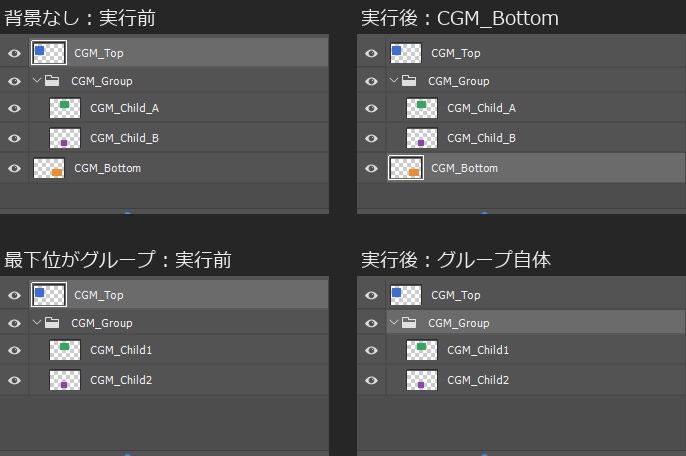
Task: Click CGM_Top thumbnail in 最下位がグループ:実行前 panel
Action: (x=49, y=295)
